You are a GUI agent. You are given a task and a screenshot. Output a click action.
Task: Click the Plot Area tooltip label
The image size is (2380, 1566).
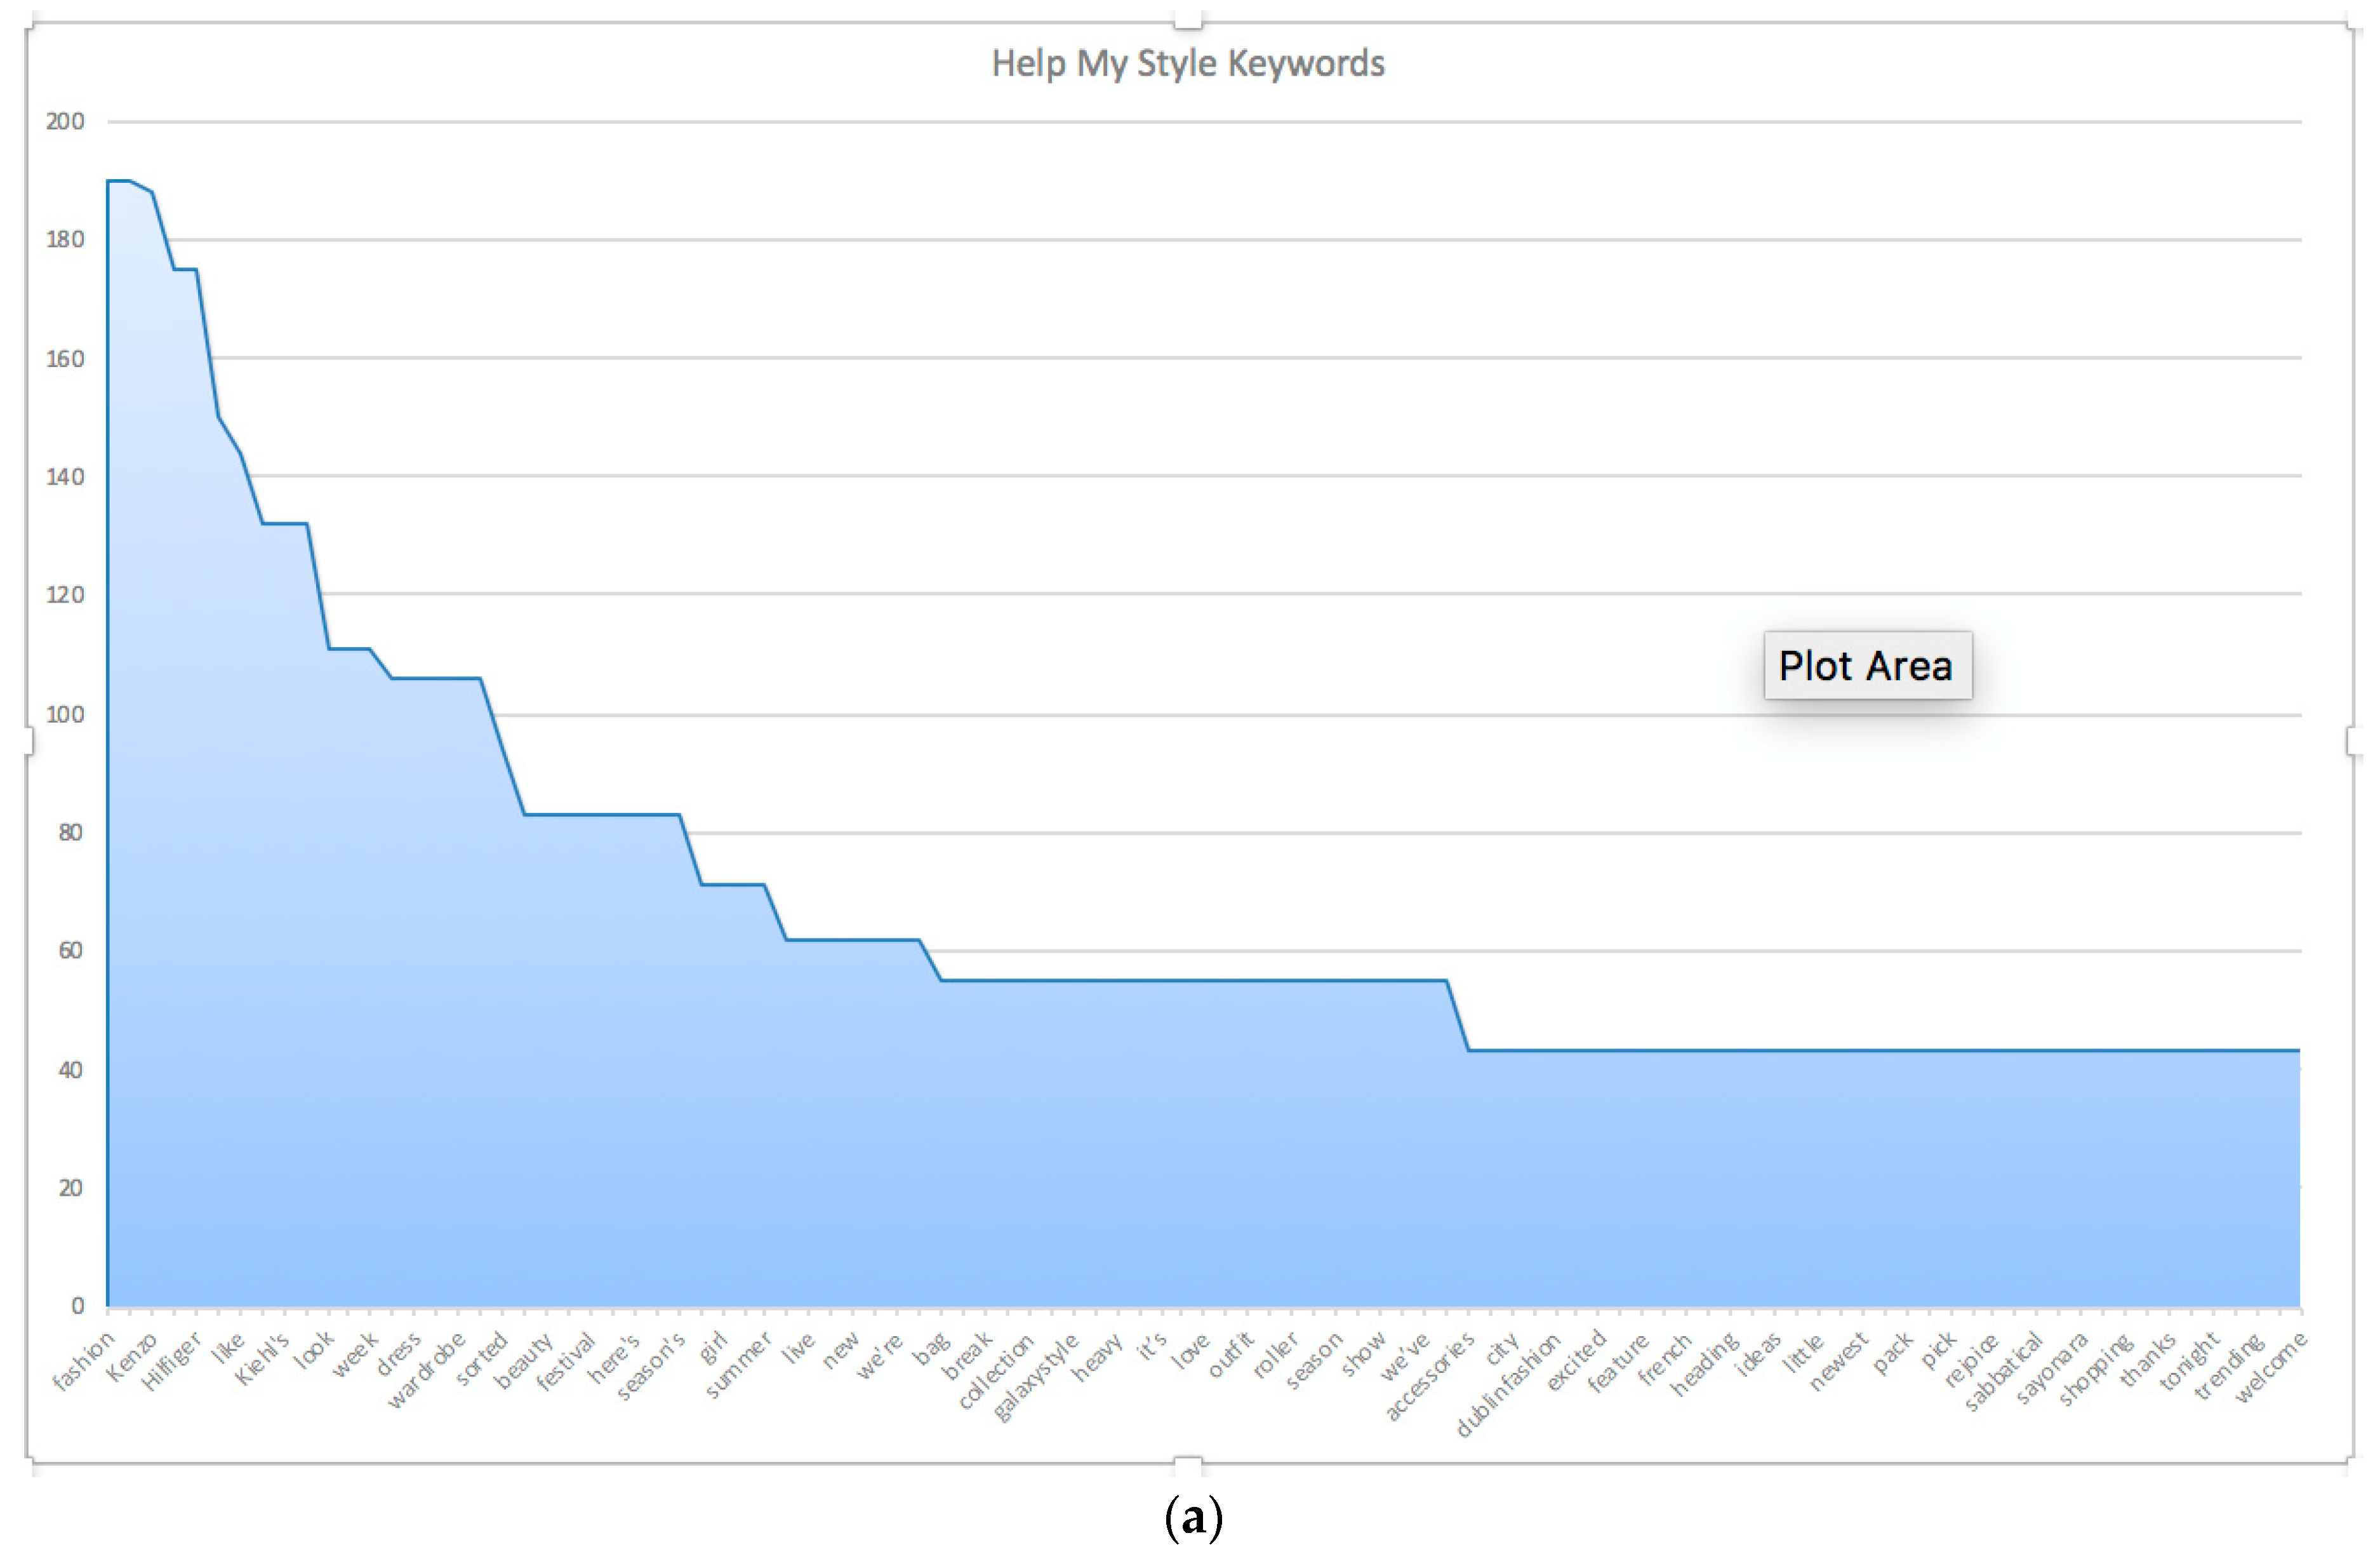coord(1866,666)
